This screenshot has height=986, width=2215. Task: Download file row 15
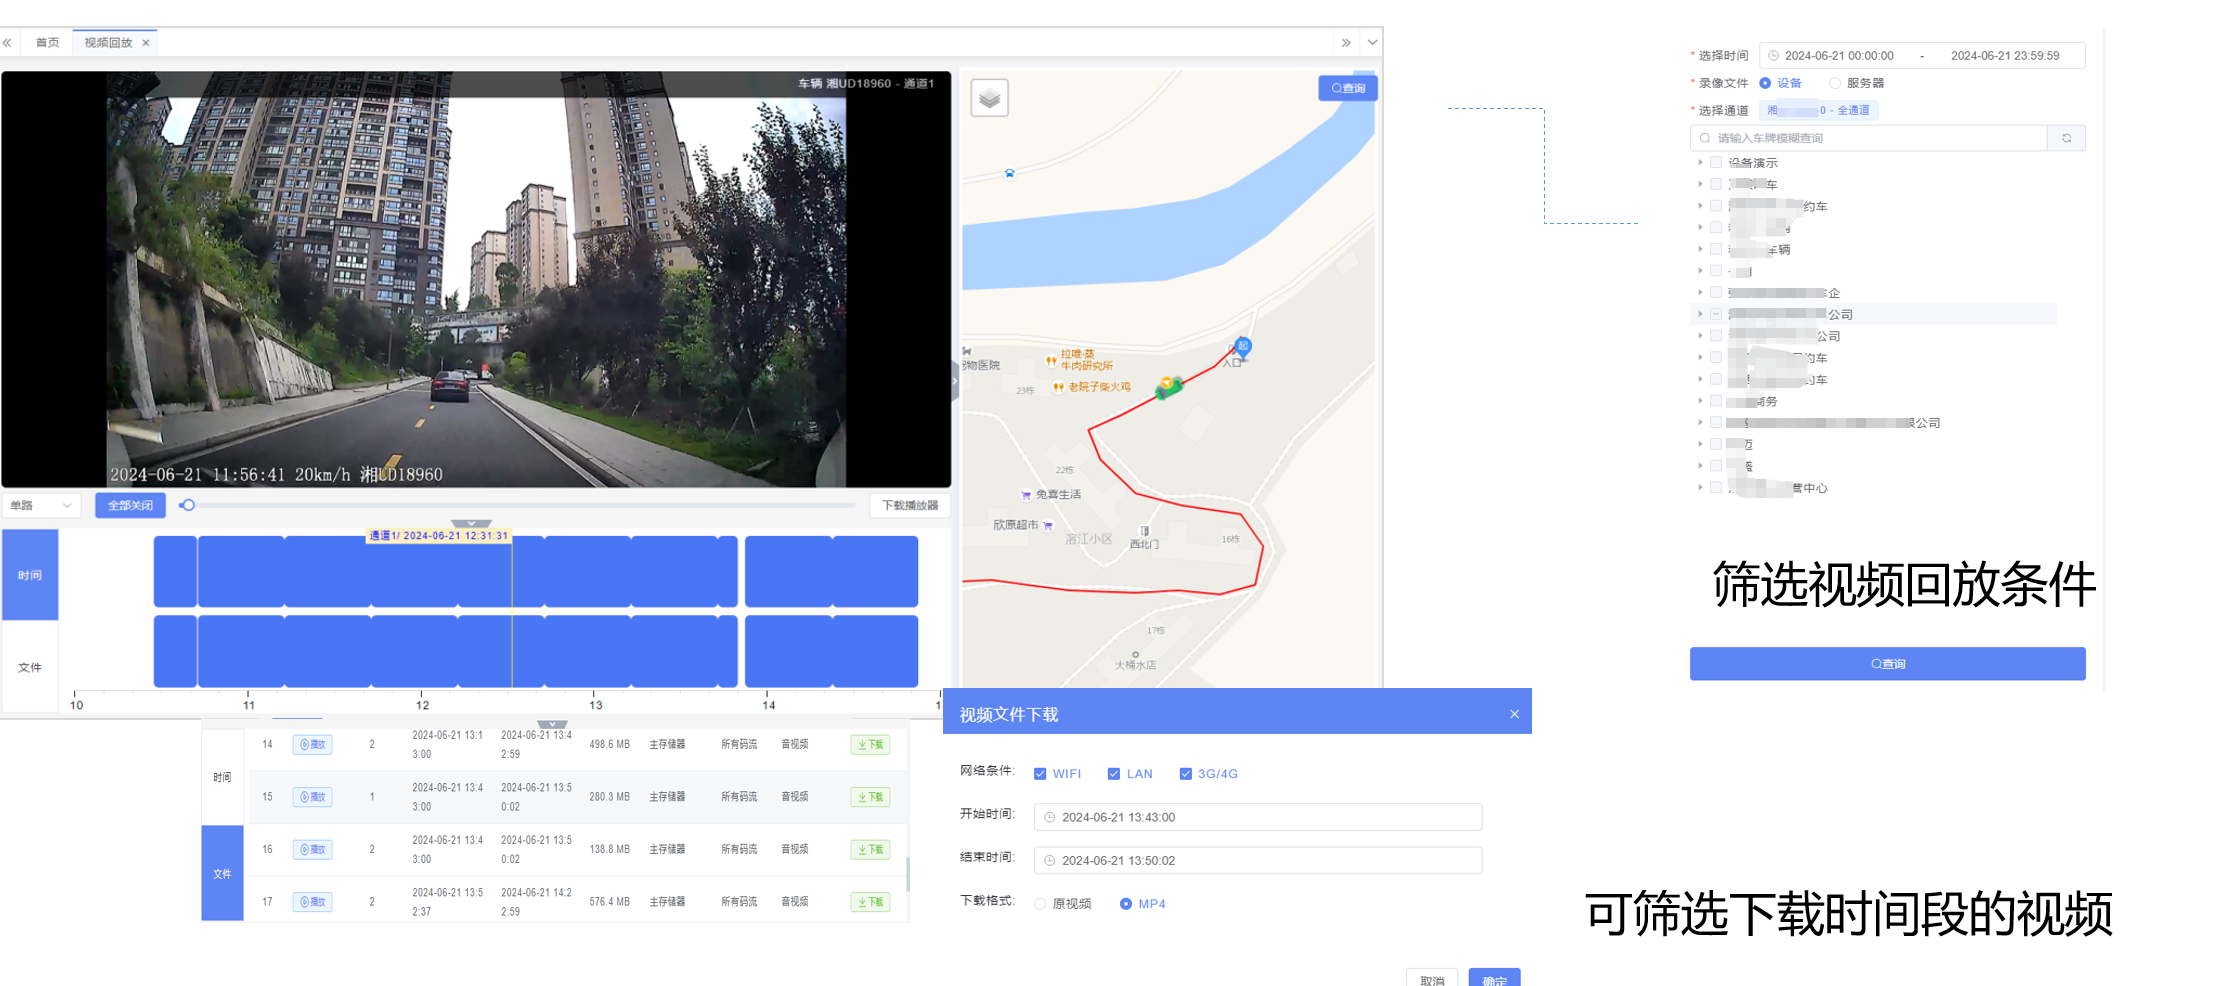pyautogui.click(x=870, y=797)
